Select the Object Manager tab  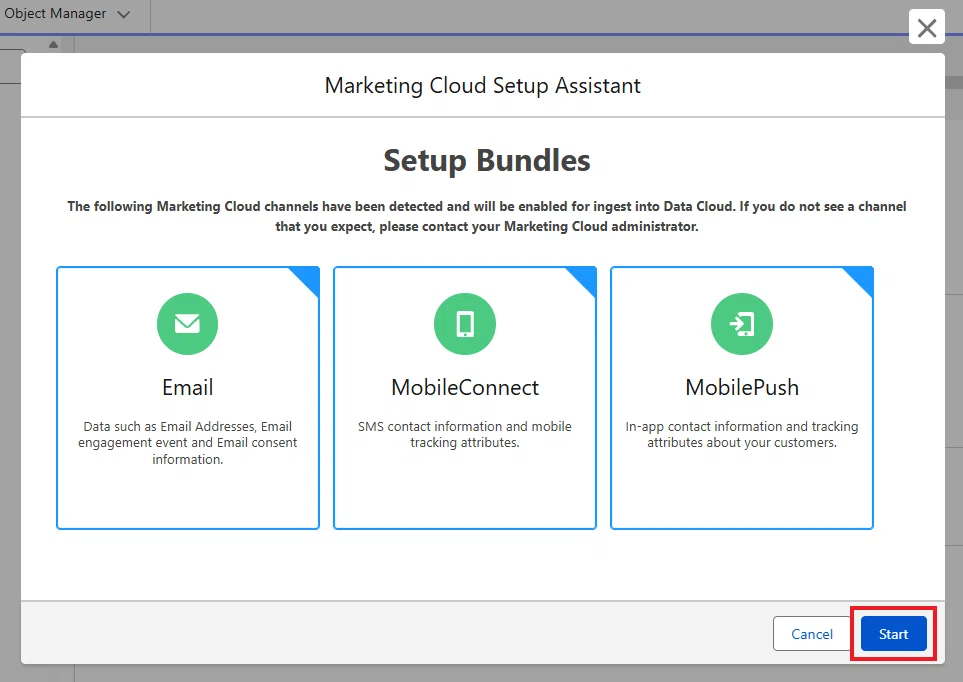pyautogui.click(x=55, y=14)
